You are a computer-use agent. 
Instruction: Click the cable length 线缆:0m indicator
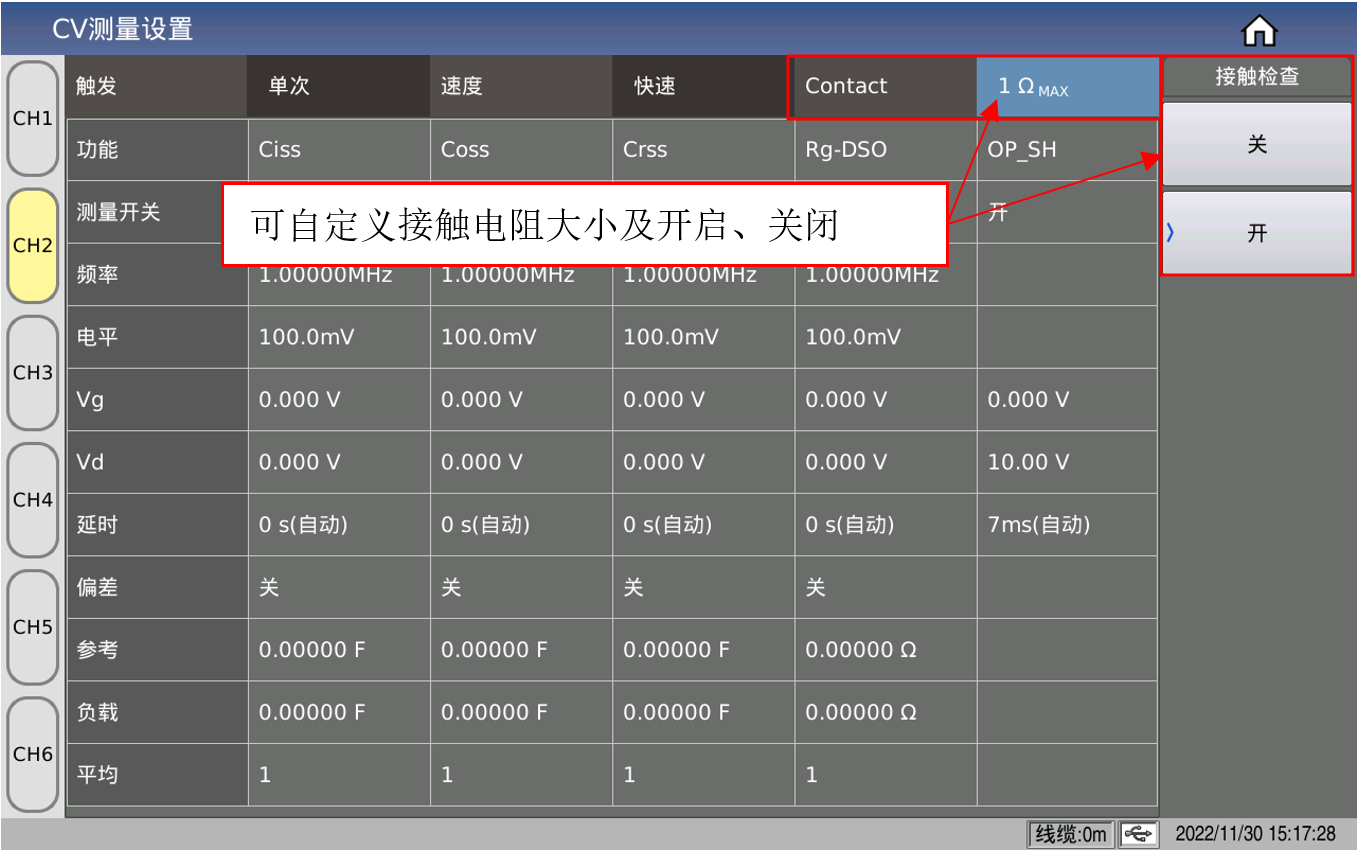tap(1070, 833)
